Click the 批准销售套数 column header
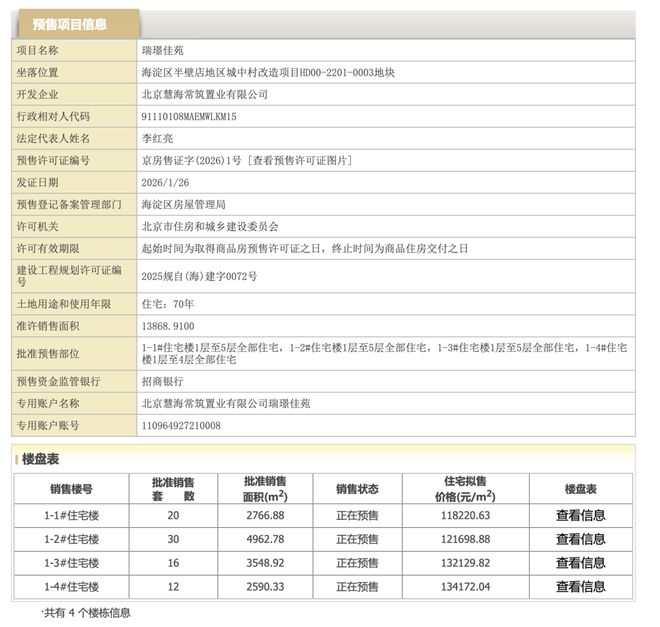Screen dimensions: 660x627 point(173,489)
